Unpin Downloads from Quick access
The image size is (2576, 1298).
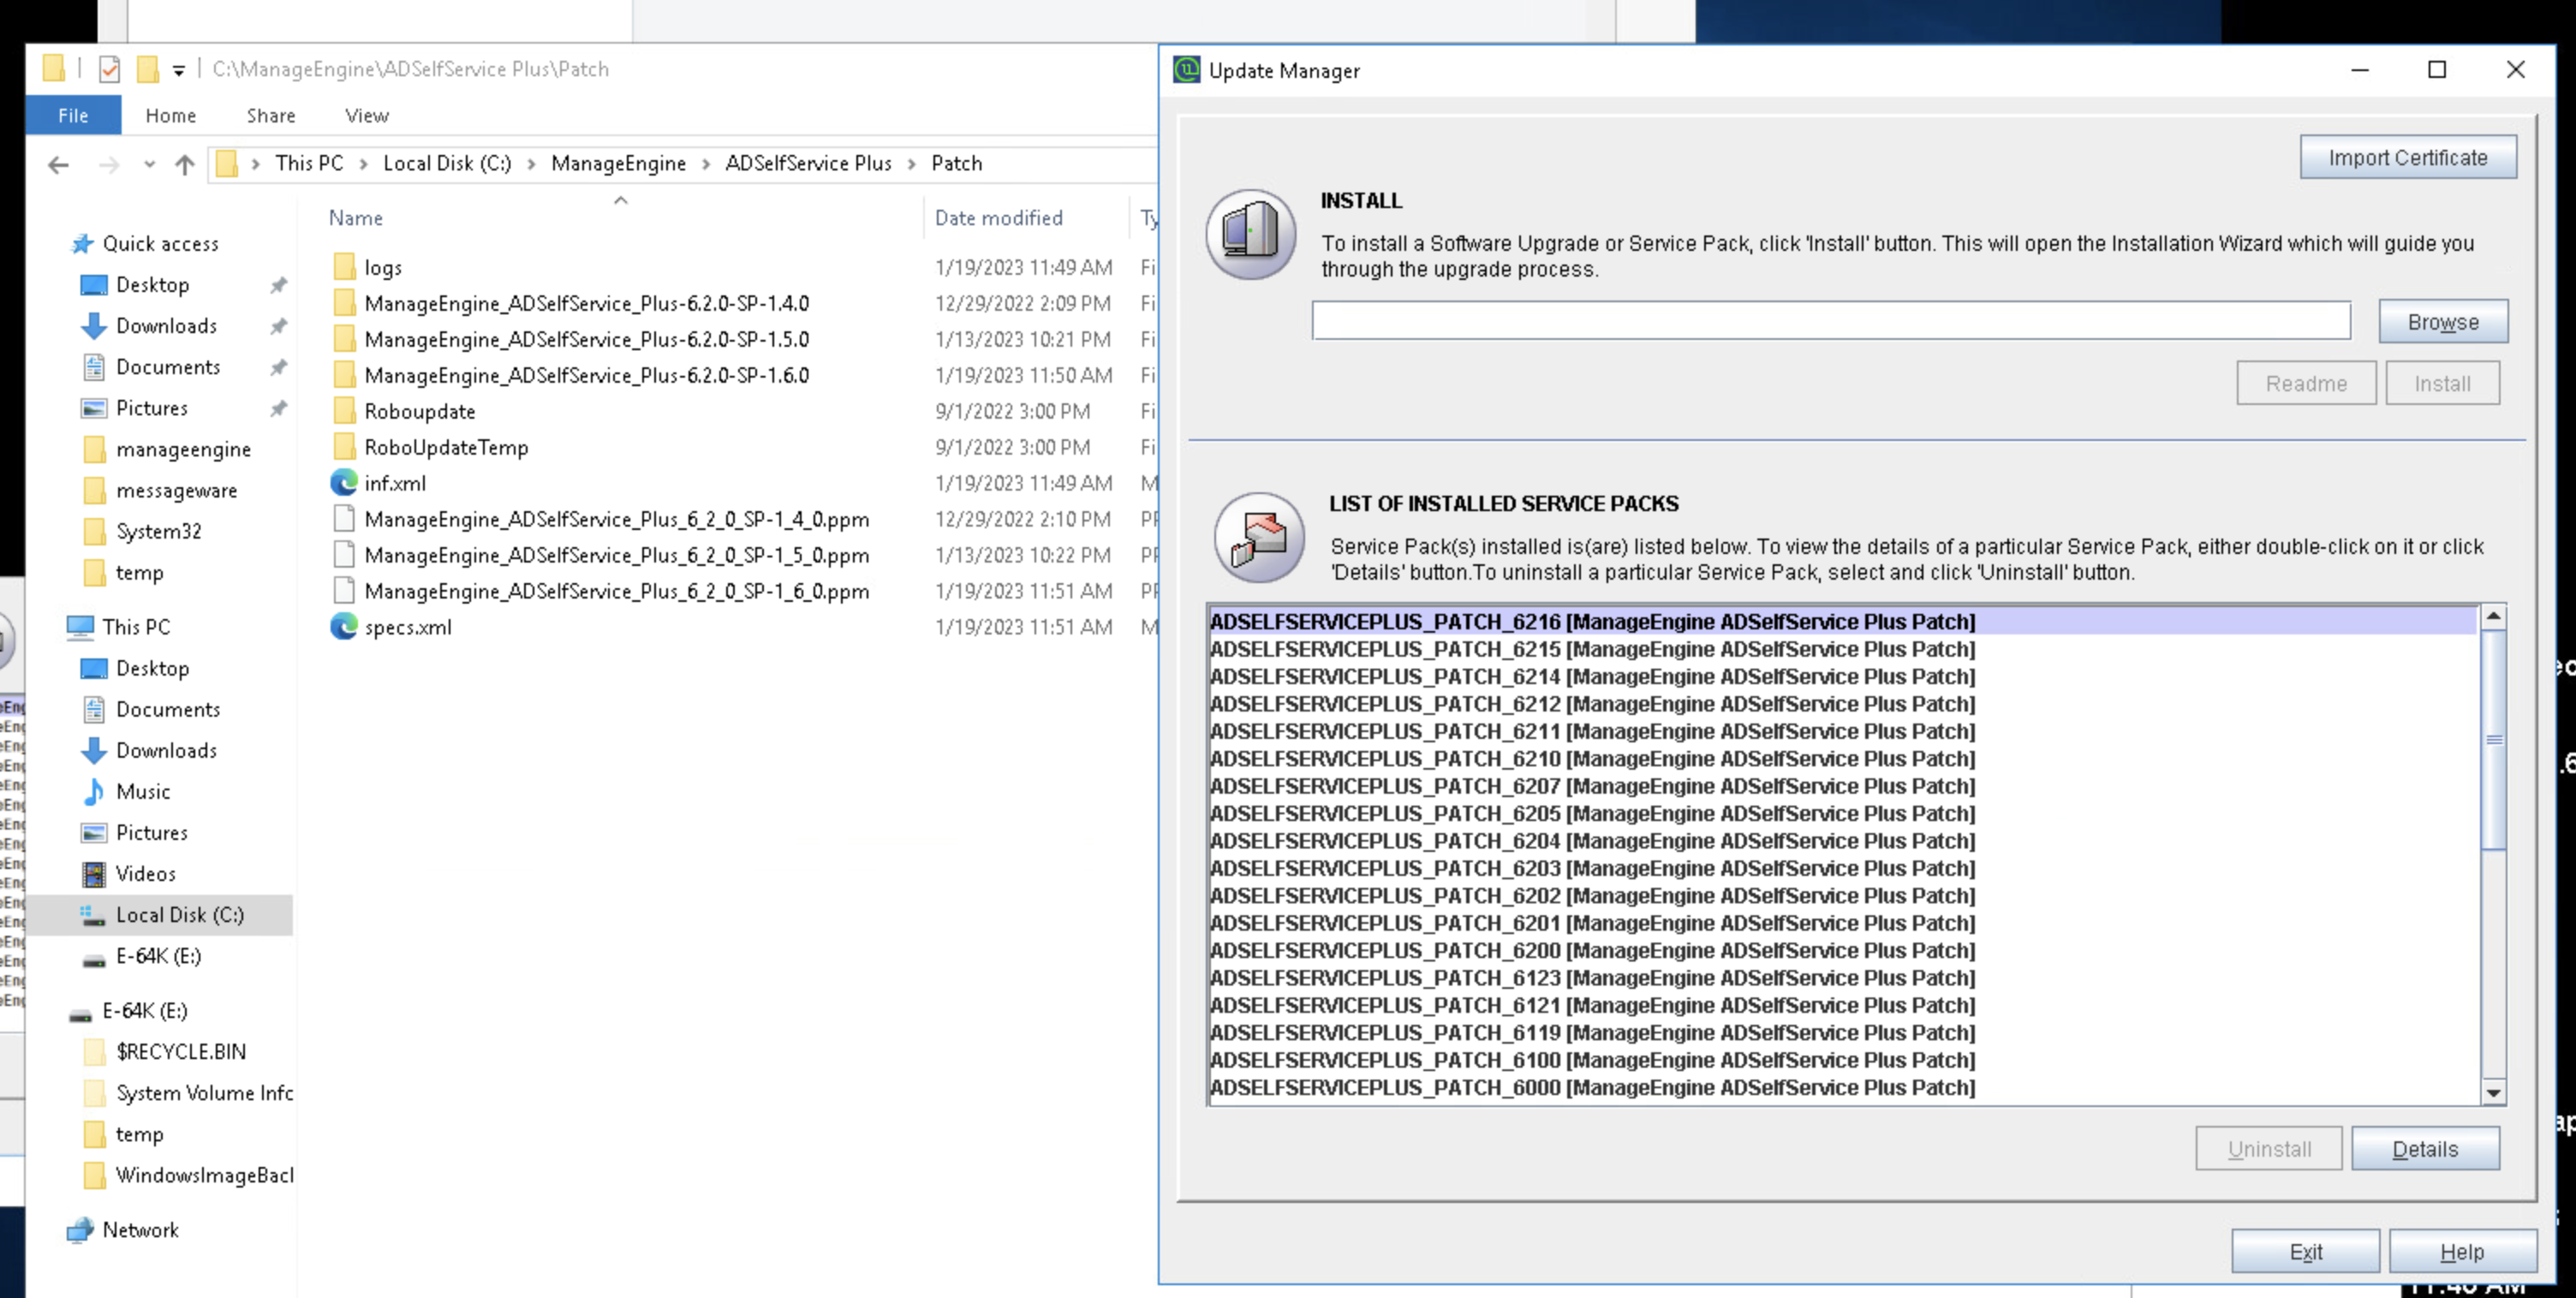coord(278,326)
